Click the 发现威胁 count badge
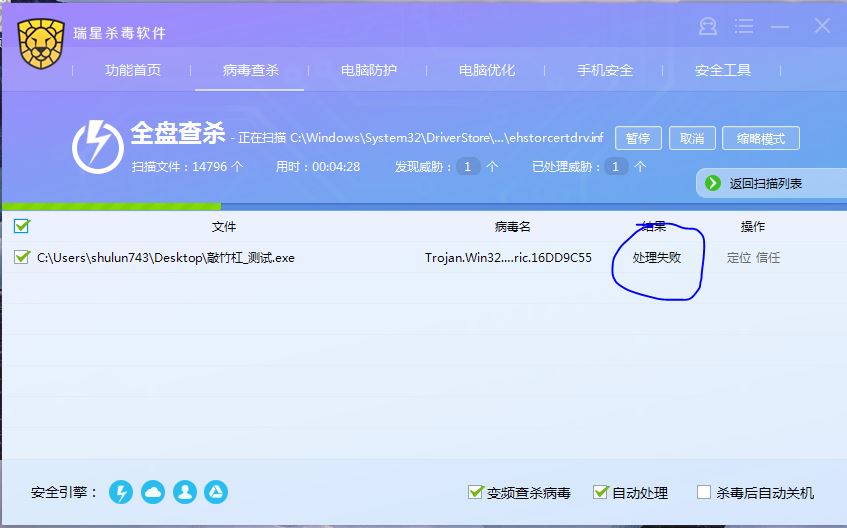The height and width of the screenshot is (528, 847). pyautogui.click(x=468, y=166)
